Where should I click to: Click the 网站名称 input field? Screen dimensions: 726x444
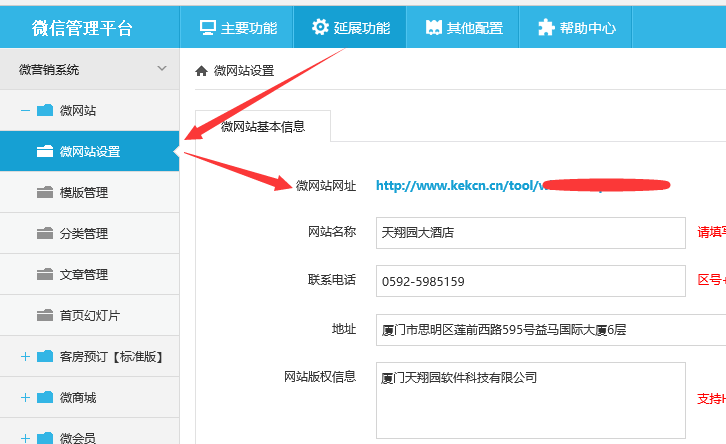(530, 232)
